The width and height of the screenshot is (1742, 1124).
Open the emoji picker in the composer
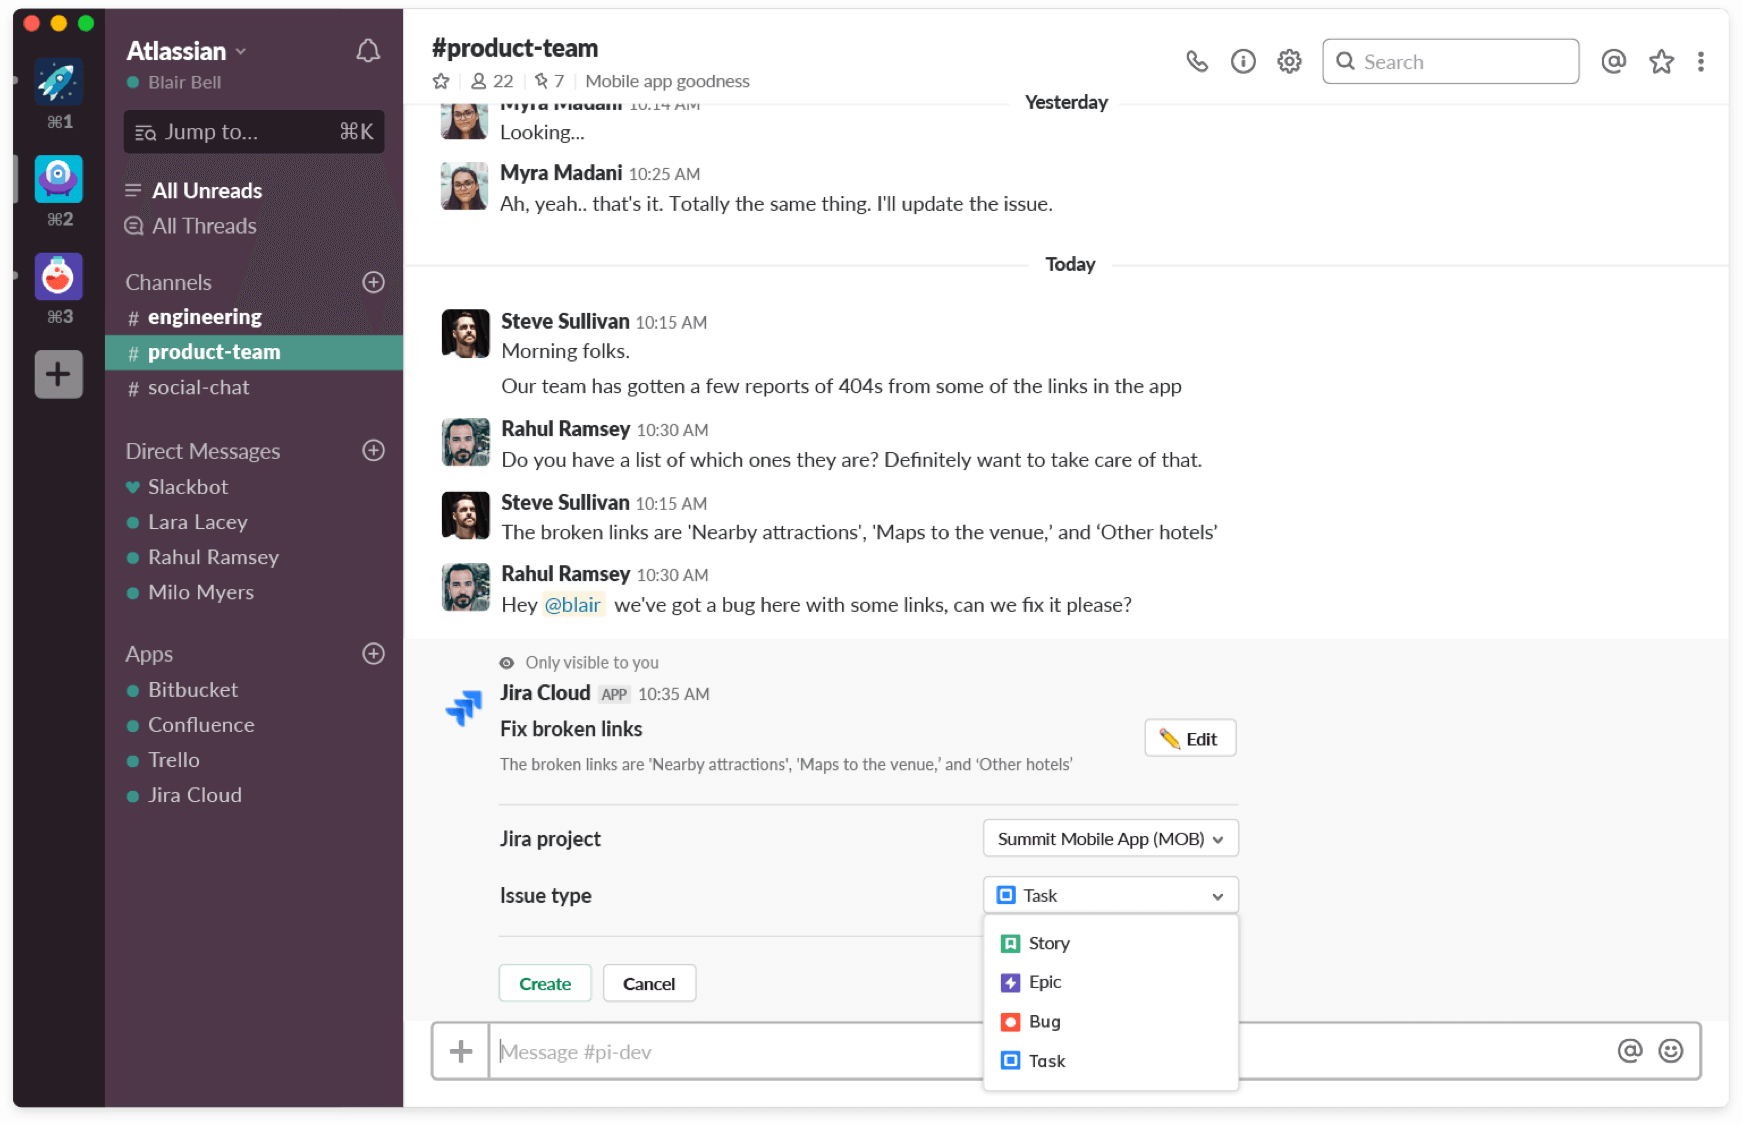(x=1672, y=1051)
